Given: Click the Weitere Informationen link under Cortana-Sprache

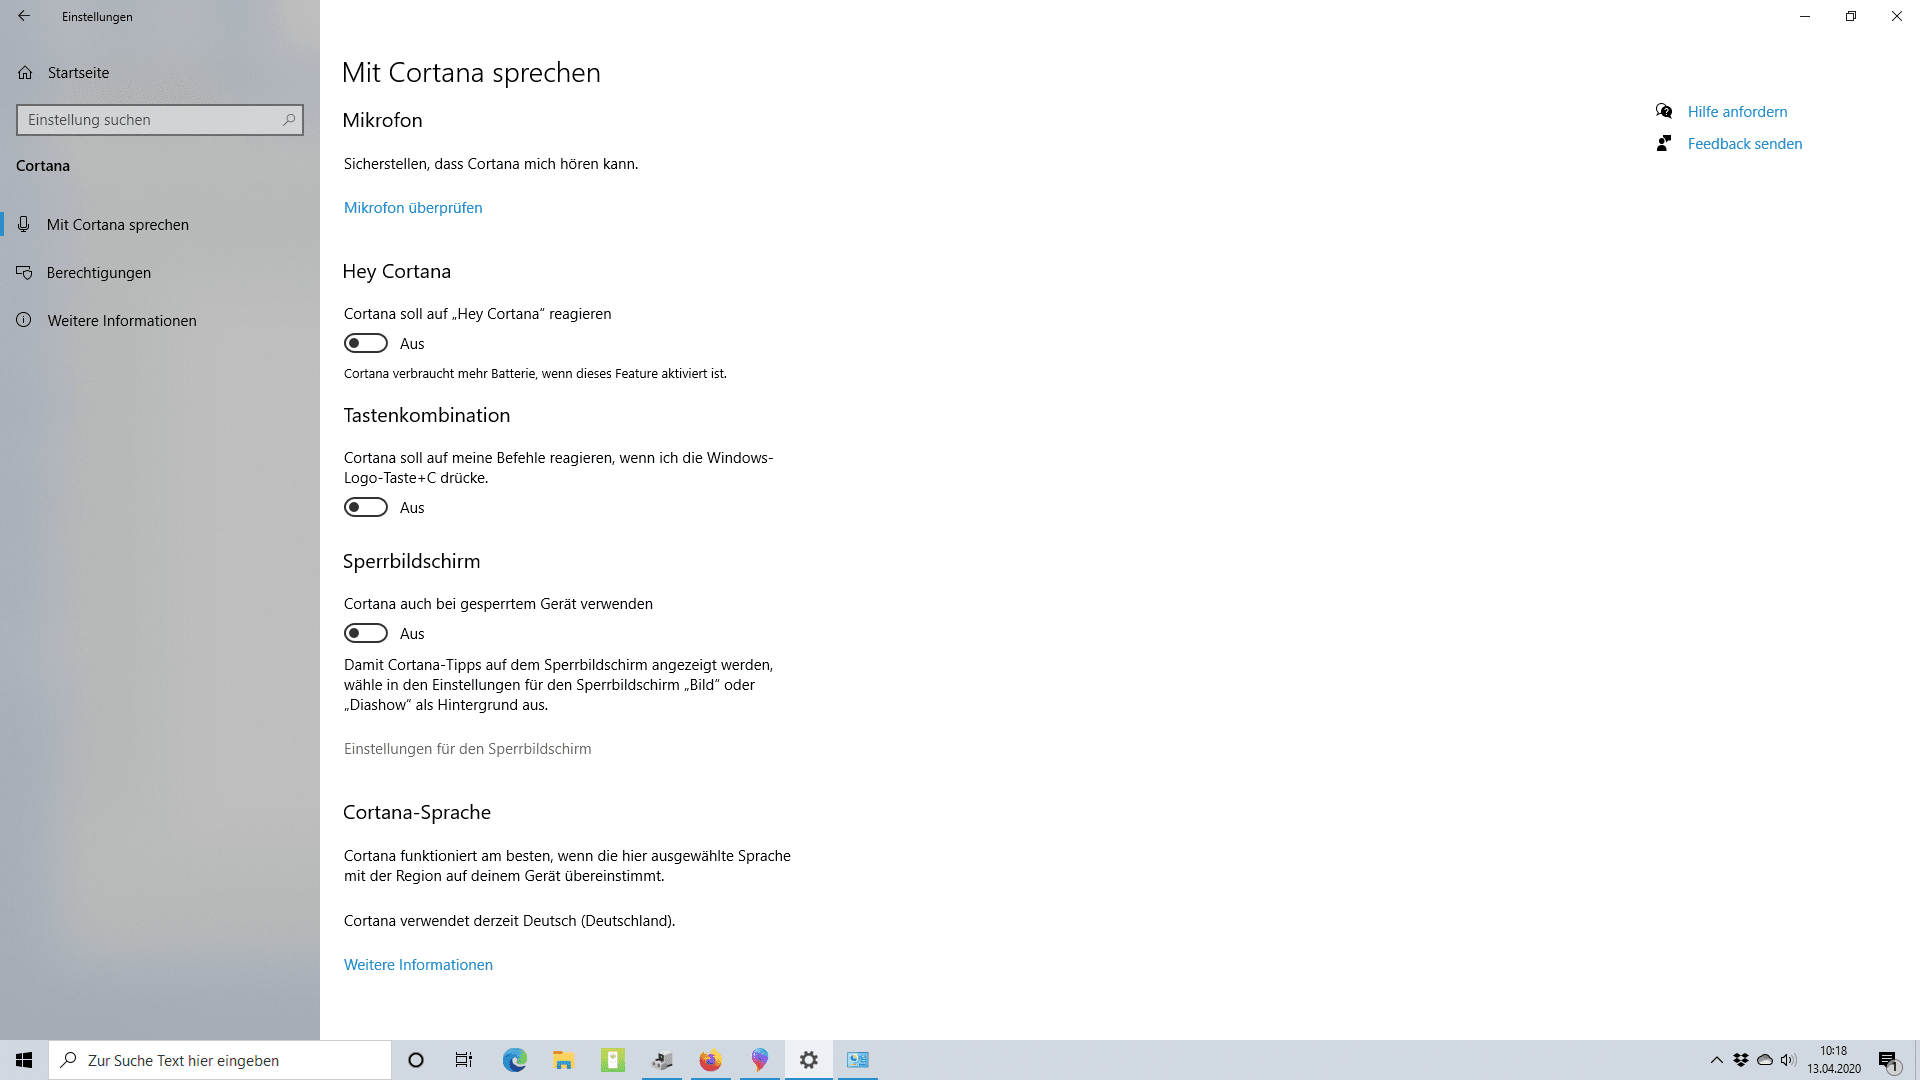Looking at the screenshot, I should (418, 965).
